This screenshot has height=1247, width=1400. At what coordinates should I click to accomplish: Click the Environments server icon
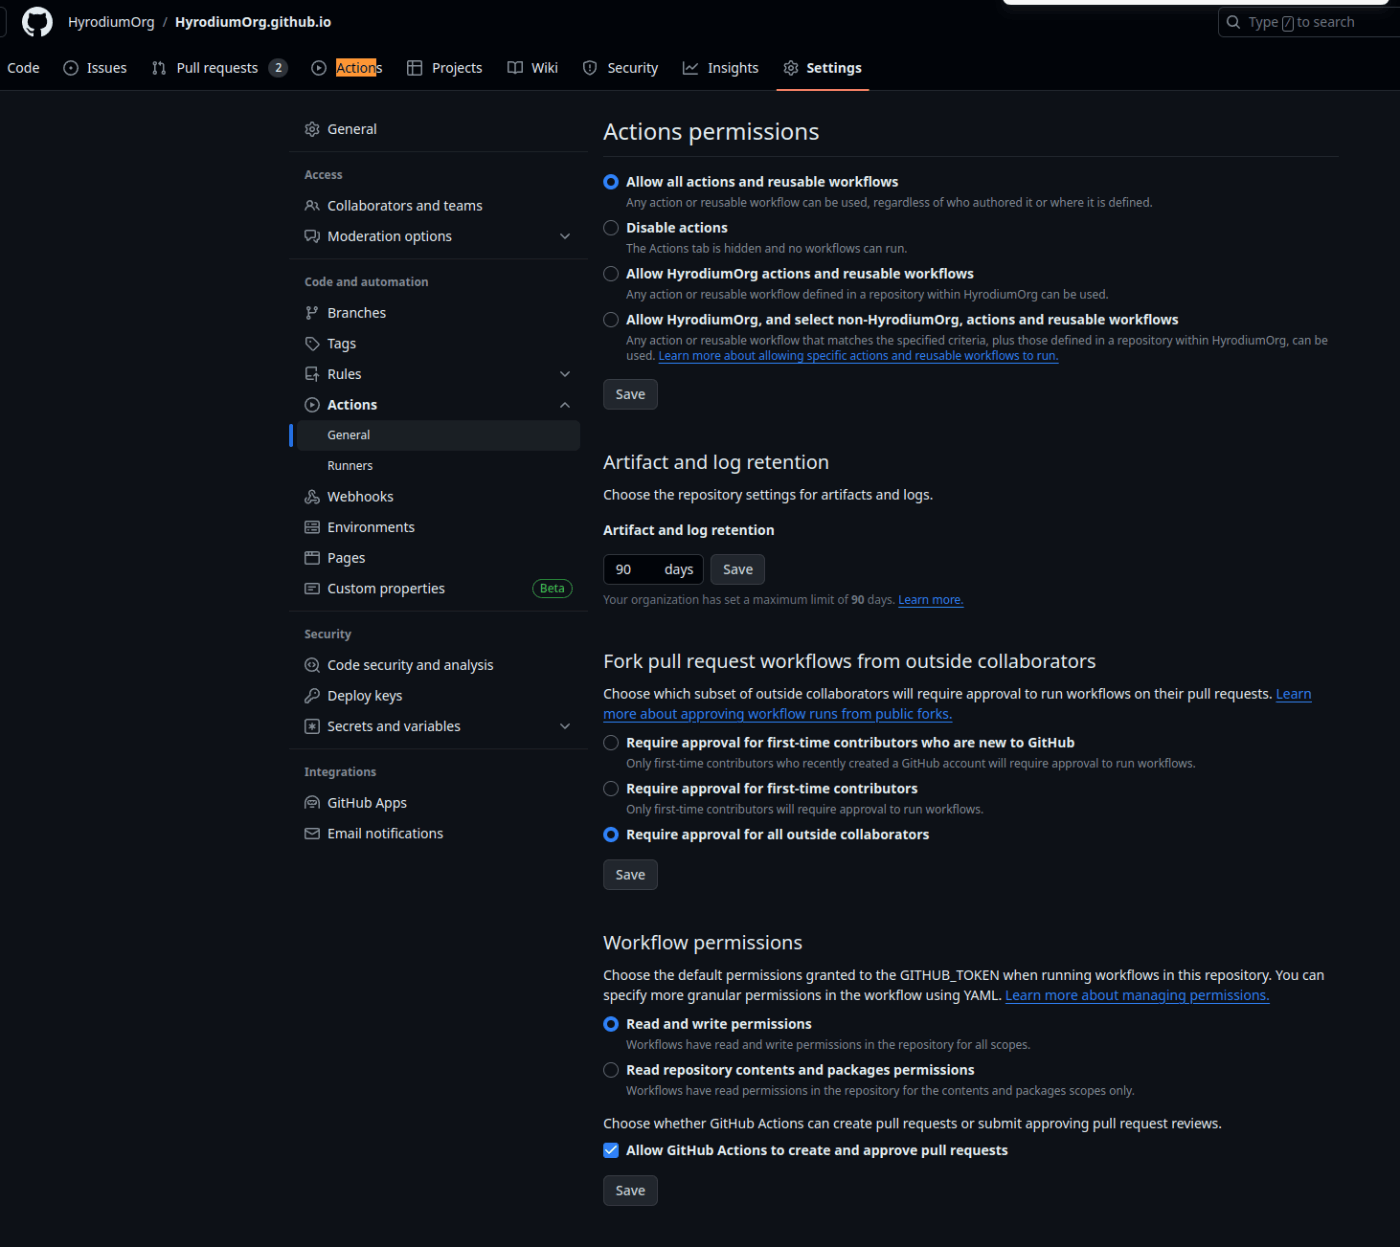tap(312, 527)
